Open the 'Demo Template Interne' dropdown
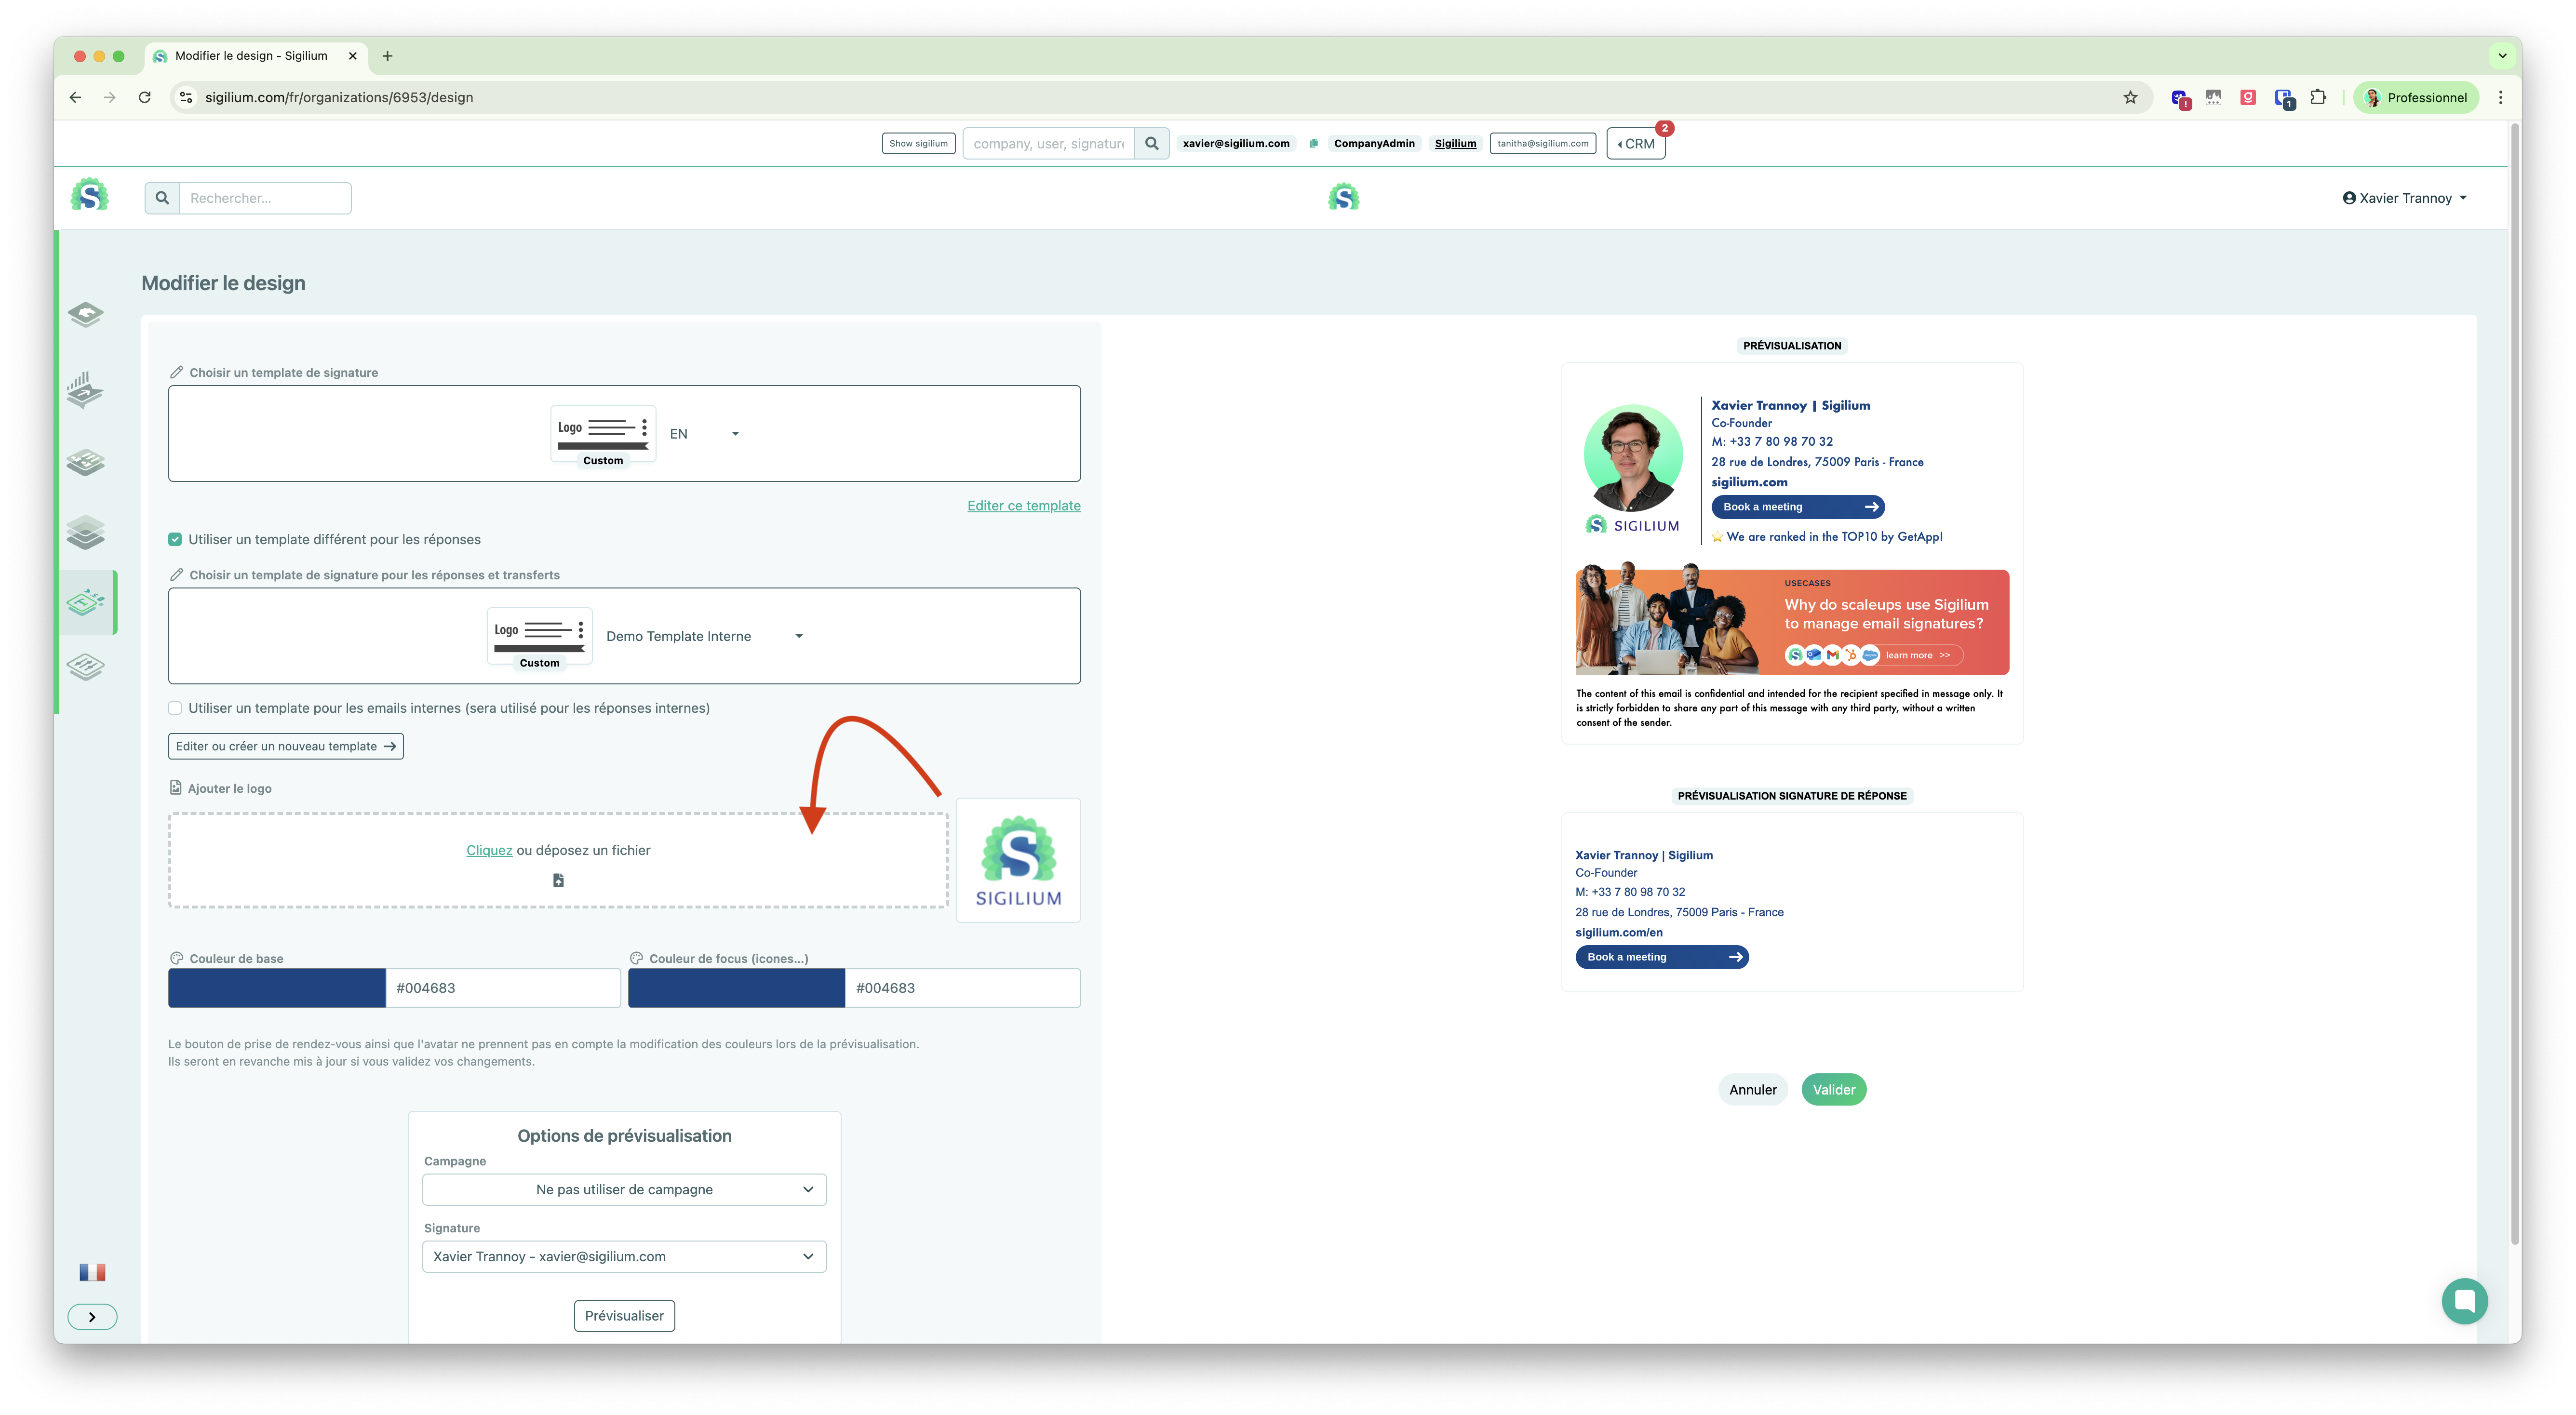The width and height of the screenshot is (2576, 1415). click(x=705, y=636)
